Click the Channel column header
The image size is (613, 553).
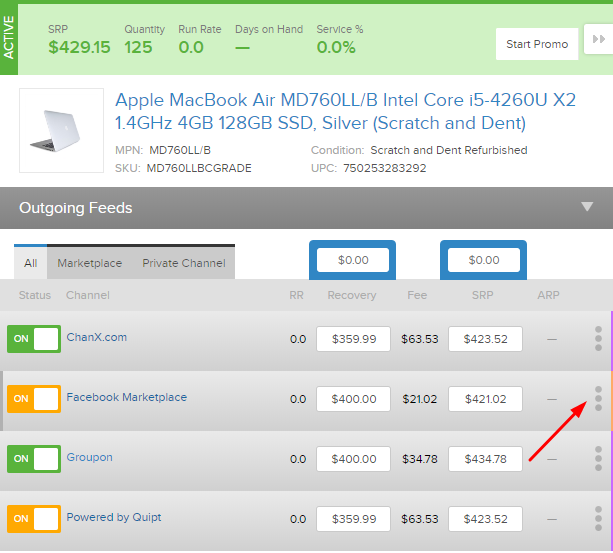click(88, 295)
